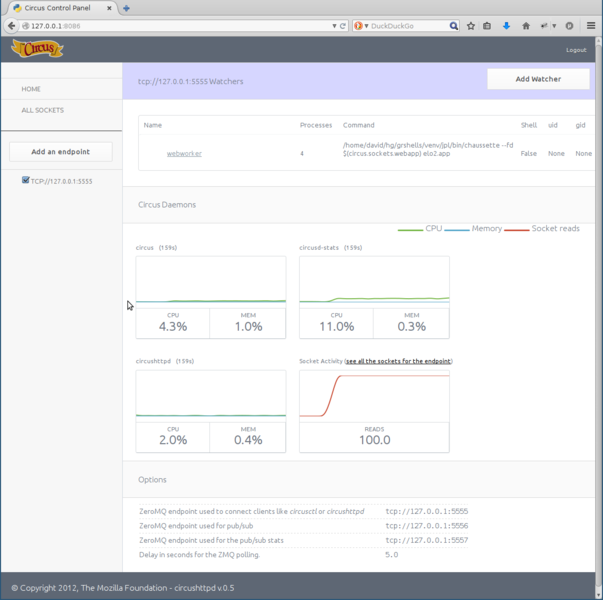This screenshot has width=603, height=600.
Task: Reload the page with the refresh icon
Action: [343, 26]
